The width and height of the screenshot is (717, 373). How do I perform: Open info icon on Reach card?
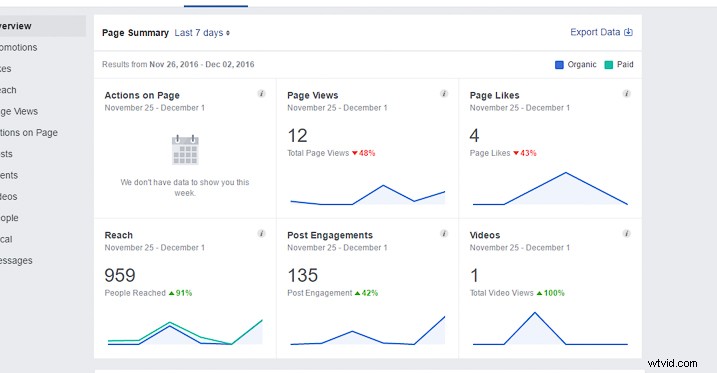[x=262, y=234]
